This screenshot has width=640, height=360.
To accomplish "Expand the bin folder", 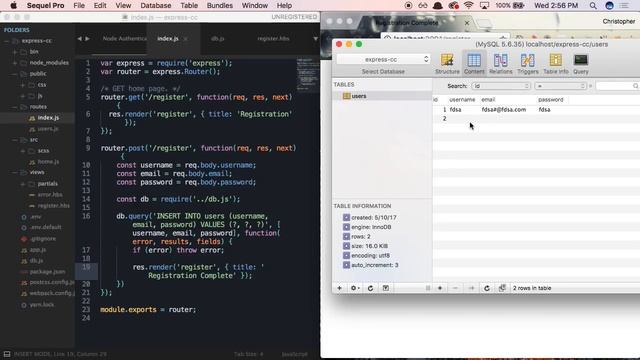I will (15, 52).
